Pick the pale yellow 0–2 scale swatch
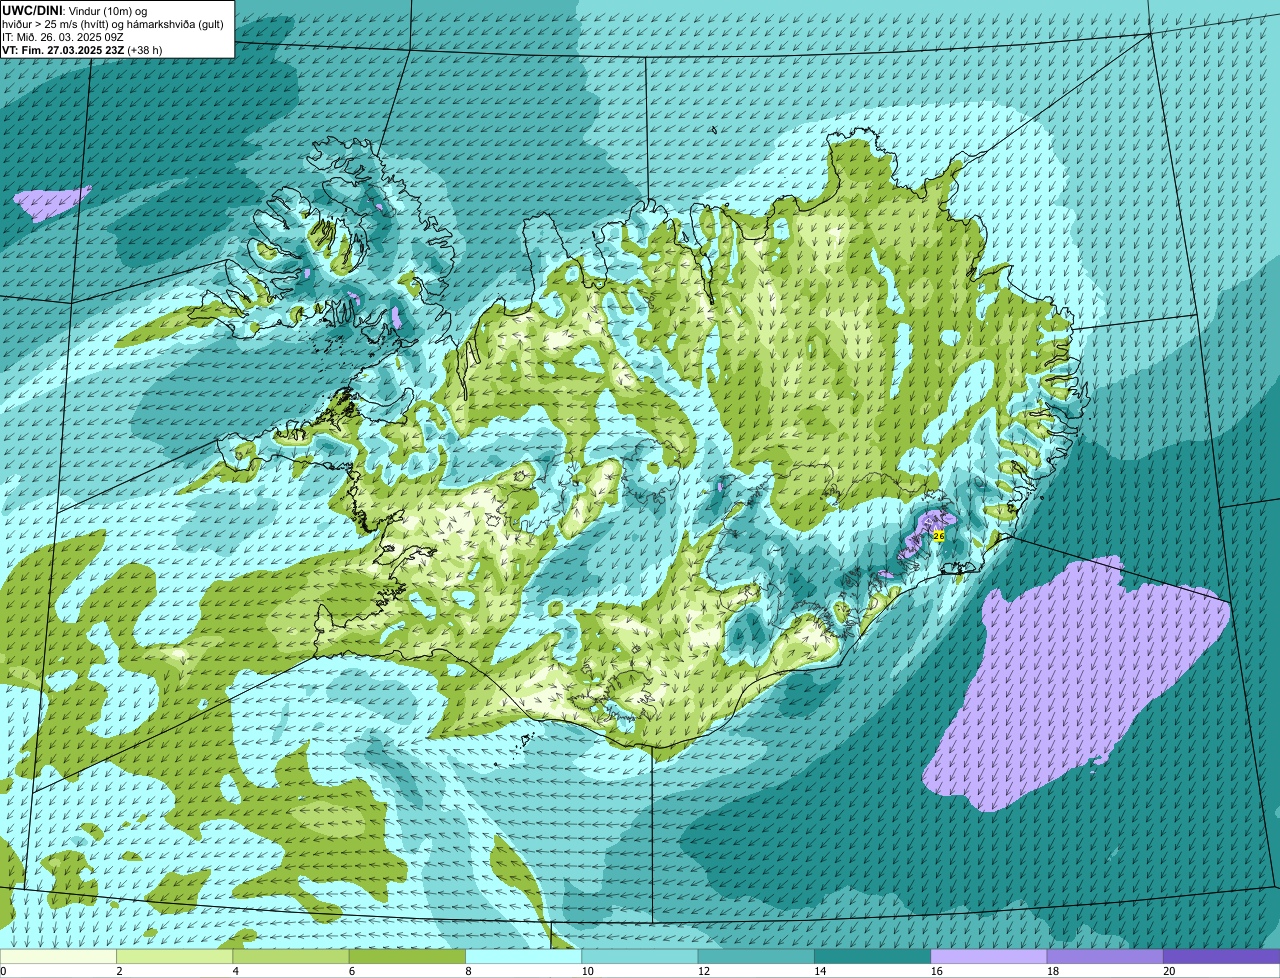The width and height of the screenshot is (1280, 978). tap(58, 956)
